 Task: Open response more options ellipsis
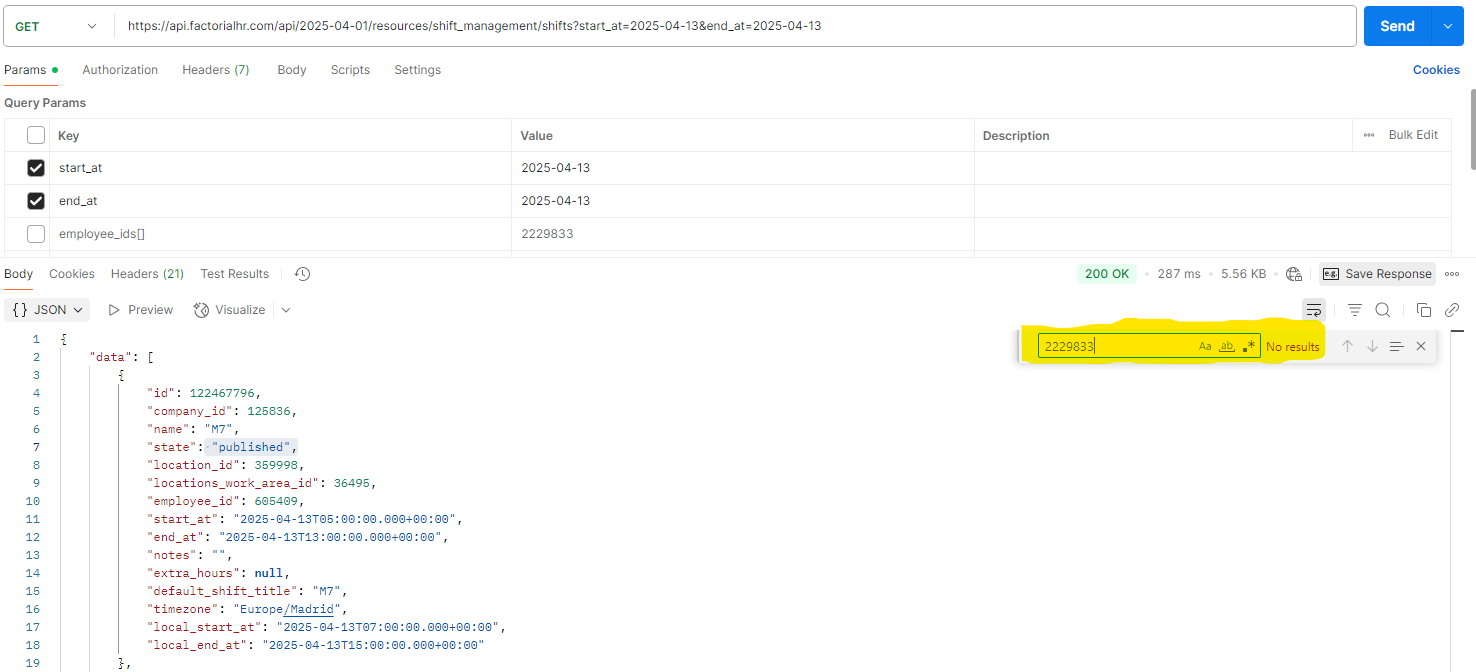coord(1452,274)
